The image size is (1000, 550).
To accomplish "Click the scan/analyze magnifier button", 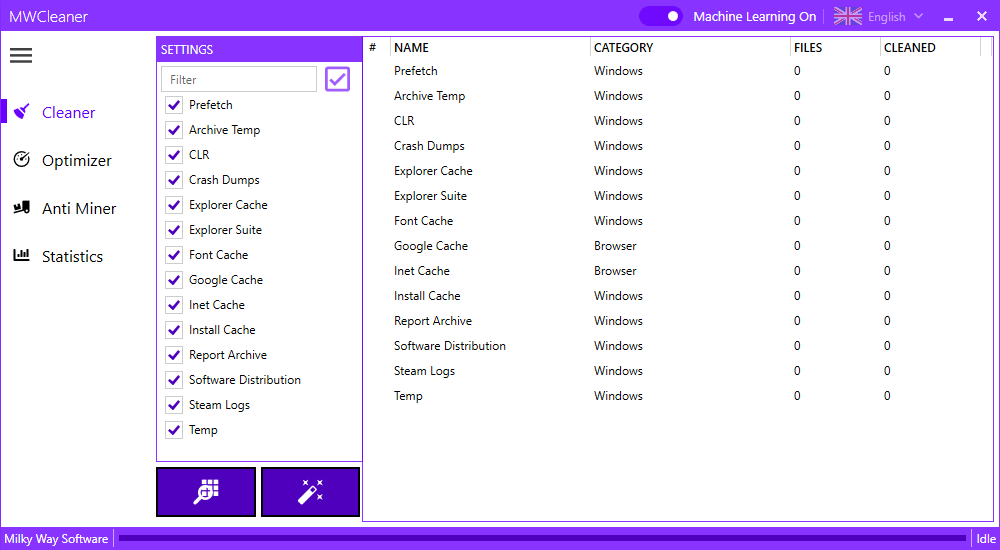I will click(x=206, y=492).
